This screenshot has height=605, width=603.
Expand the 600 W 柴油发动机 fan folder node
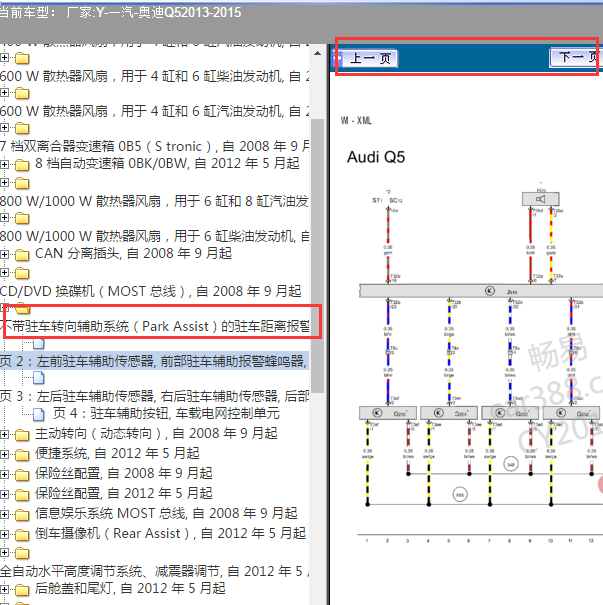[4, 57]
